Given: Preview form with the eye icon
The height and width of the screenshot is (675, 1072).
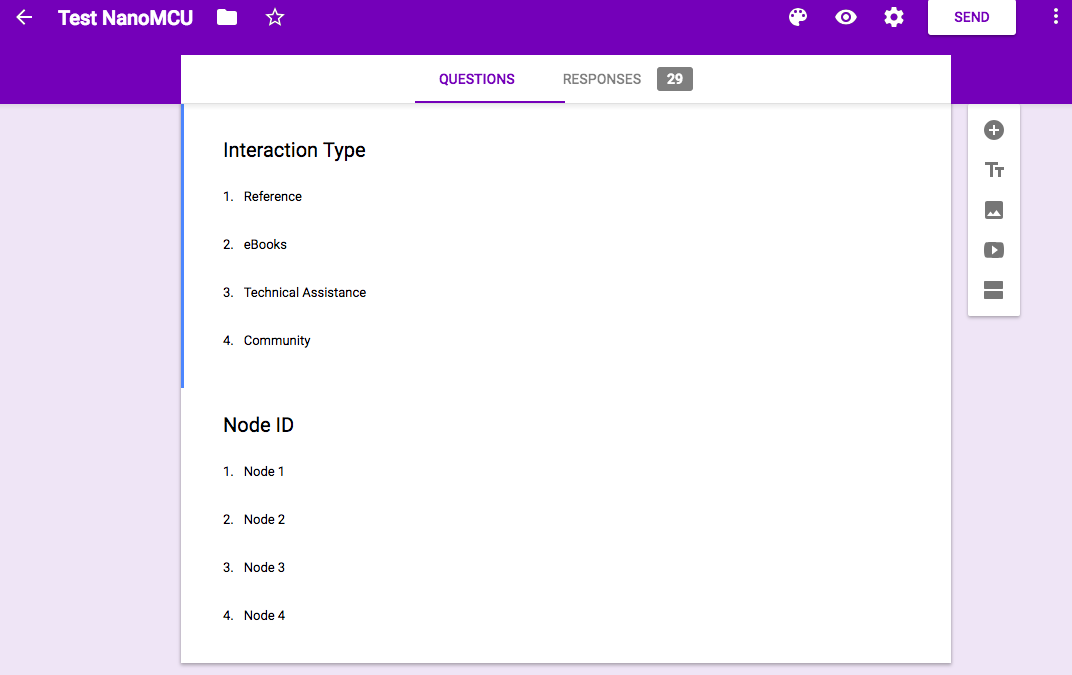Looking at the screenshot, I should (846, 17).
